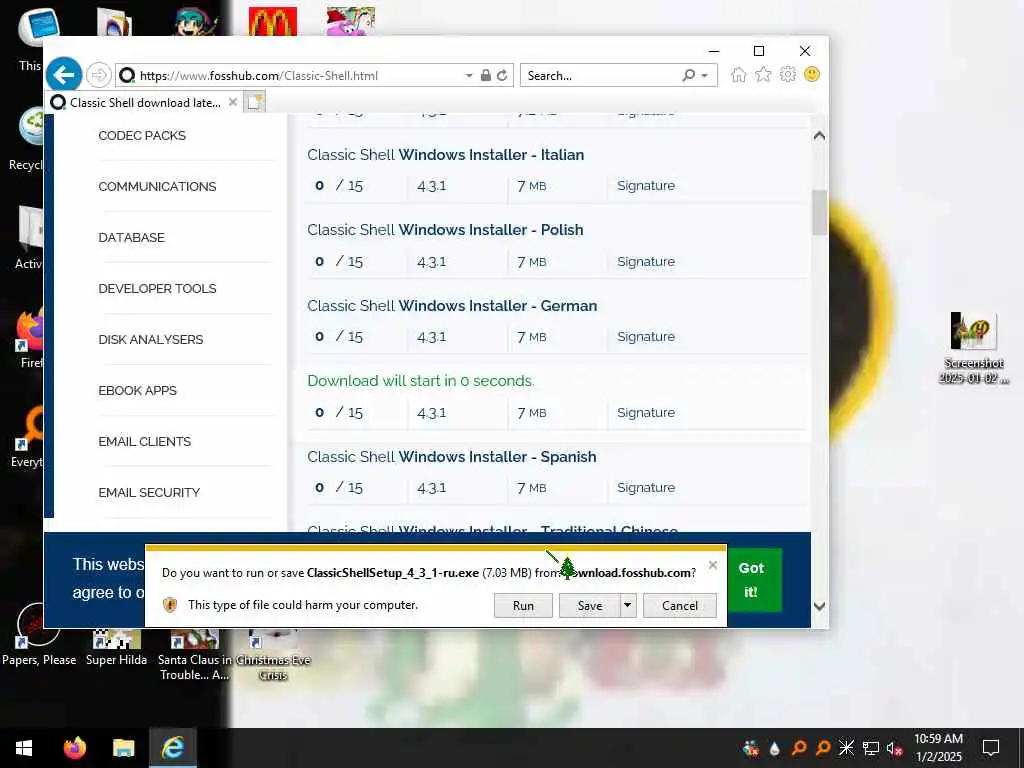1024x768 pixels.
Task: Download Classic Shell Windows Installer - Spanish
Action: coord(451,456)
